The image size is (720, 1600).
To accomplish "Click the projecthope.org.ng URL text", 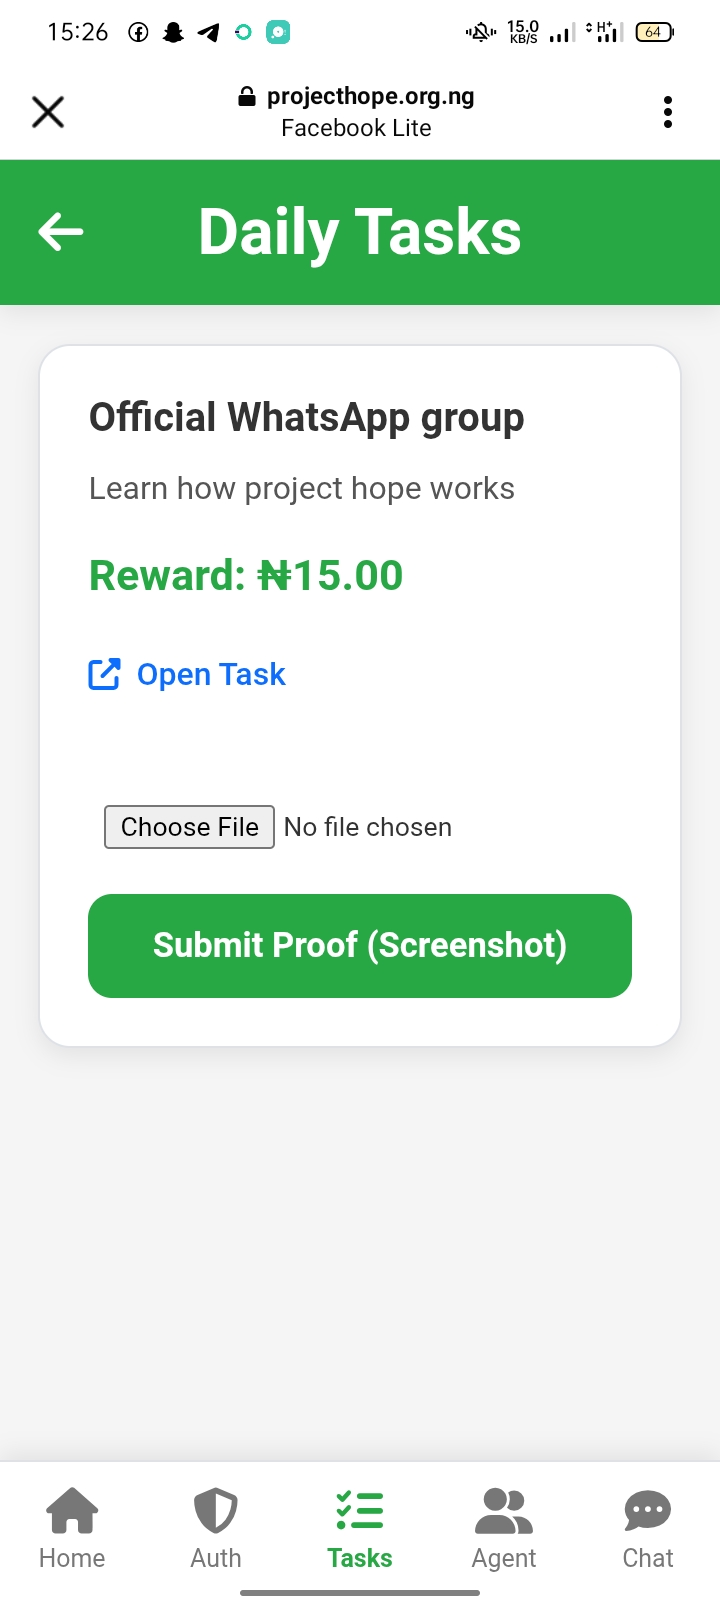I will (370, 96).
